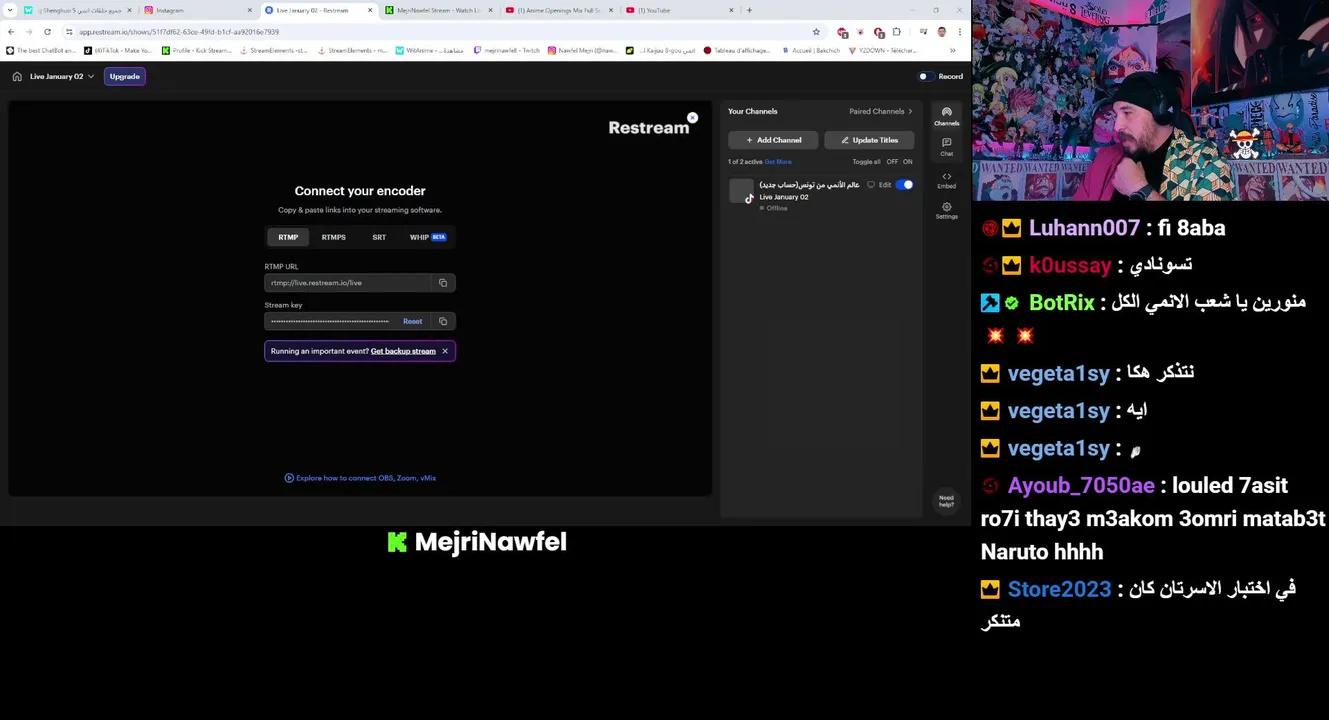Open the Chat sidebar panel
Image resolution: width=1329 pixels, height=720 pixels.
coord(946,147)
